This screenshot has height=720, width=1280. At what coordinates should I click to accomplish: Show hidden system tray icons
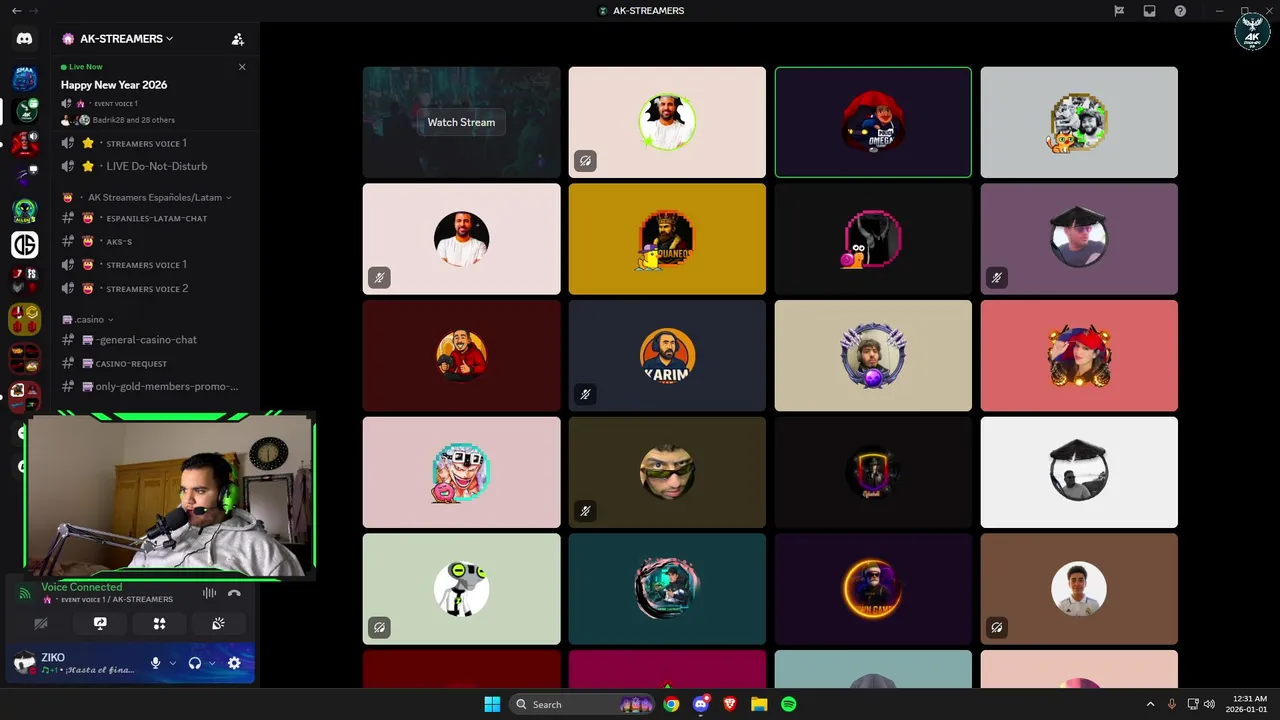1150,704
